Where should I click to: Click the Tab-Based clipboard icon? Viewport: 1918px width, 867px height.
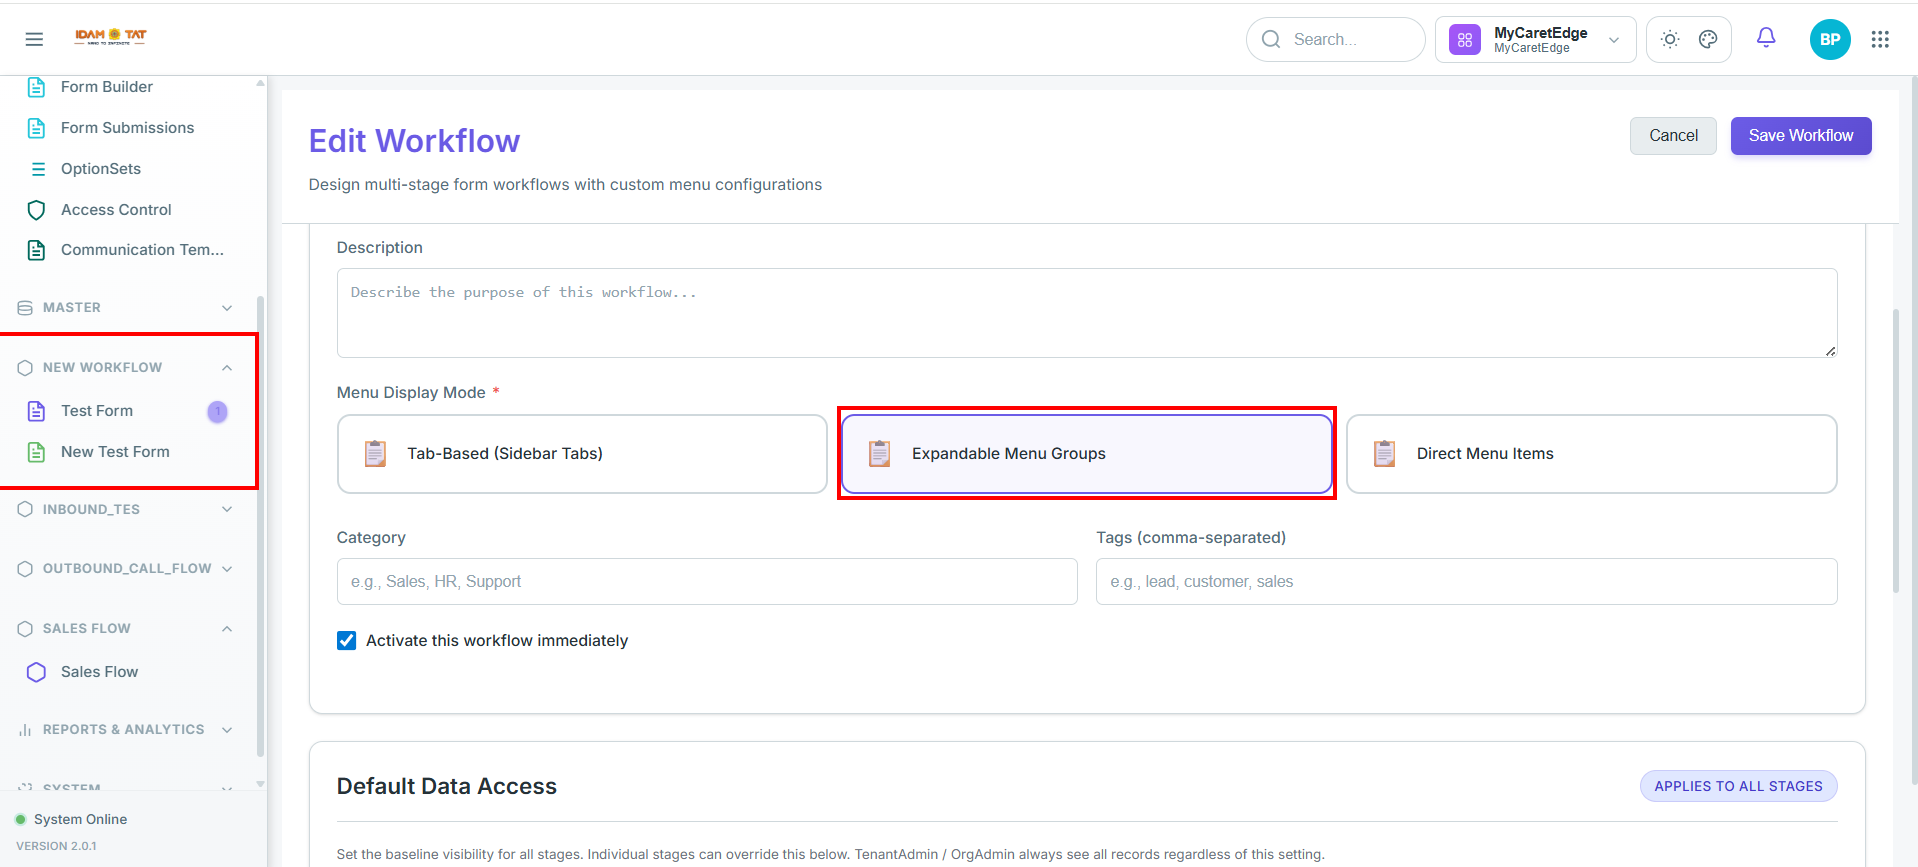pos(375,453)
